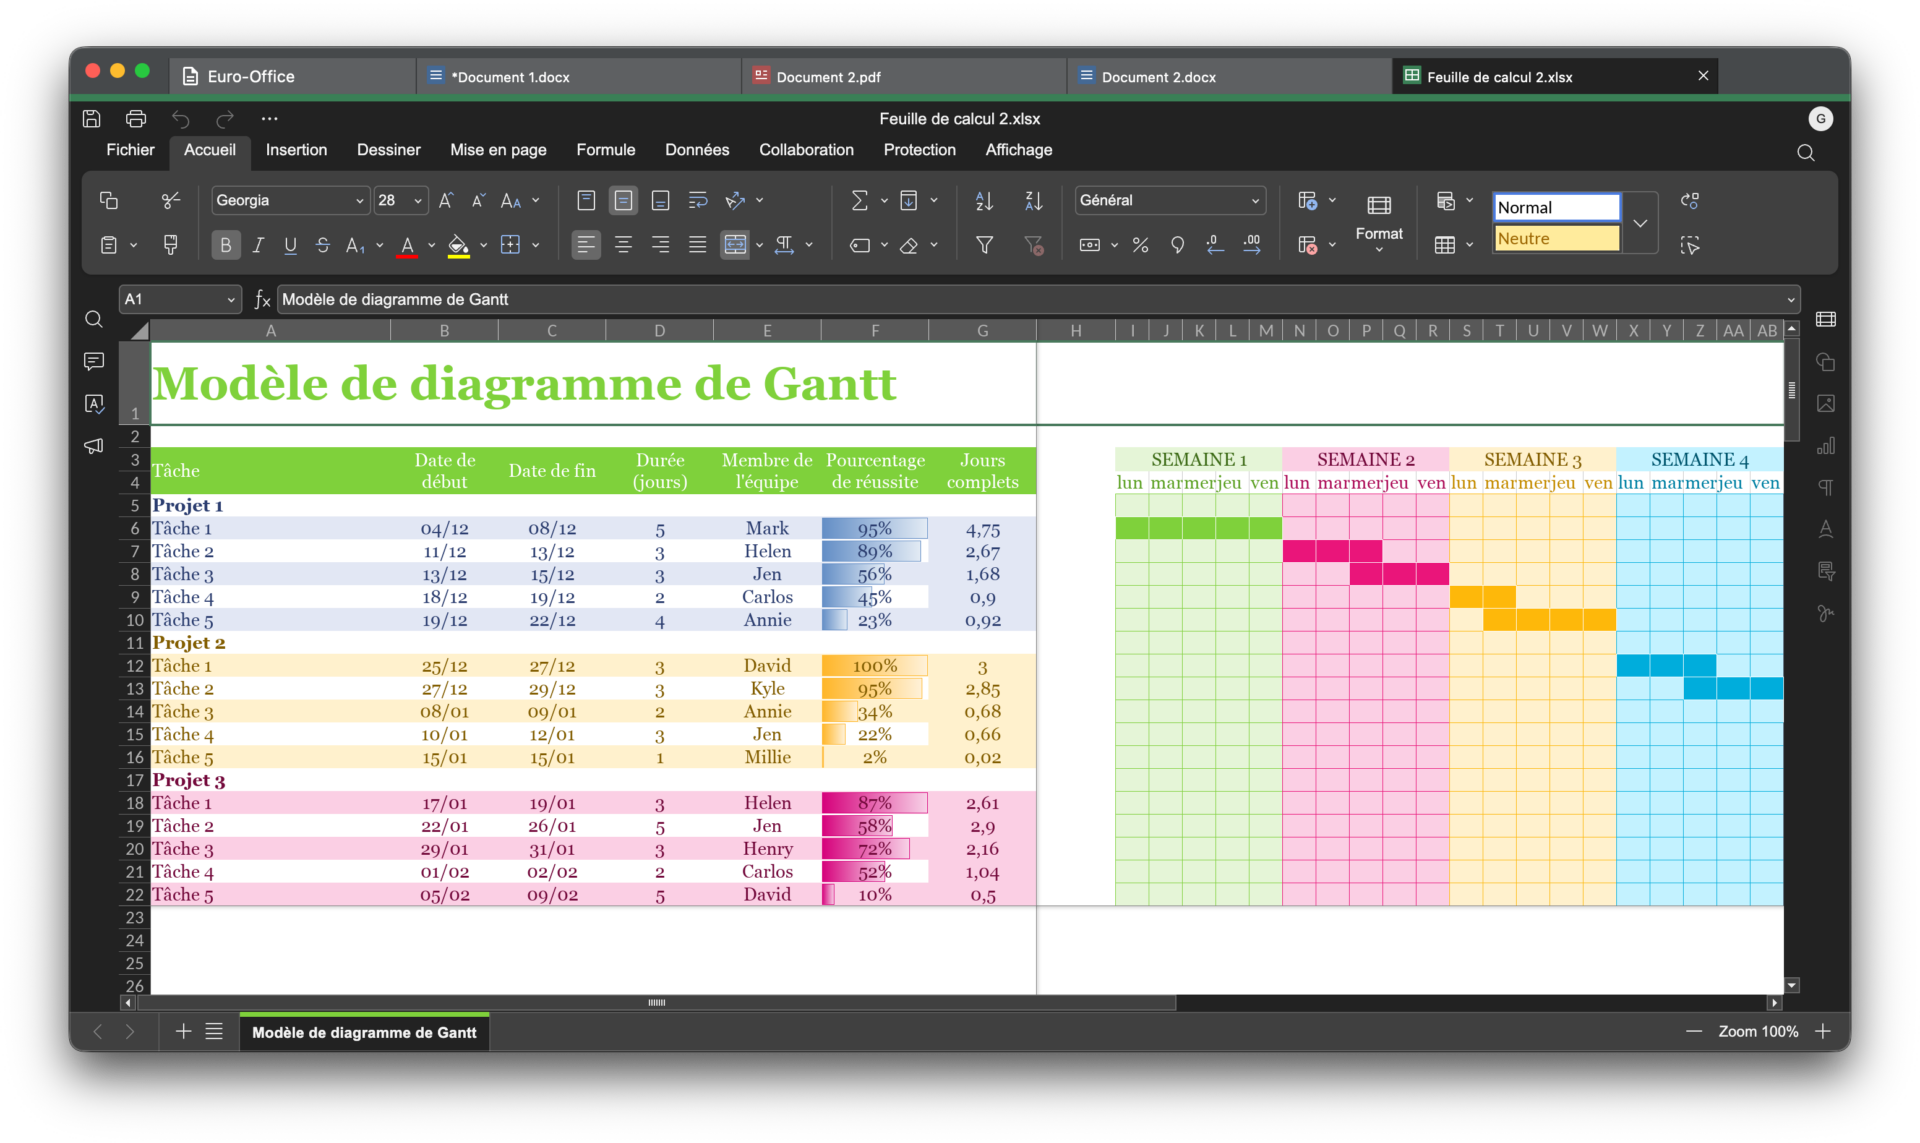The image size is (1920, 1143).
Task: Open the Fichier menu
Action: (x=130, y=150)
